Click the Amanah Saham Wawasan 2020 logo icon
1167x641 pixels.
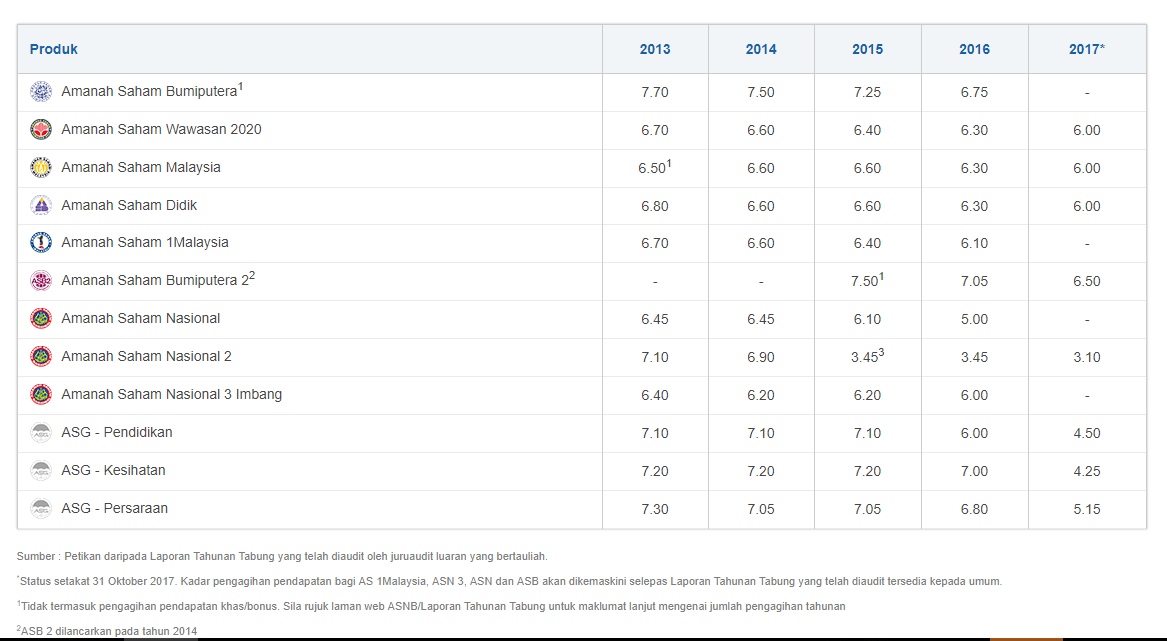pyautogui.click(x=41, y=130)
